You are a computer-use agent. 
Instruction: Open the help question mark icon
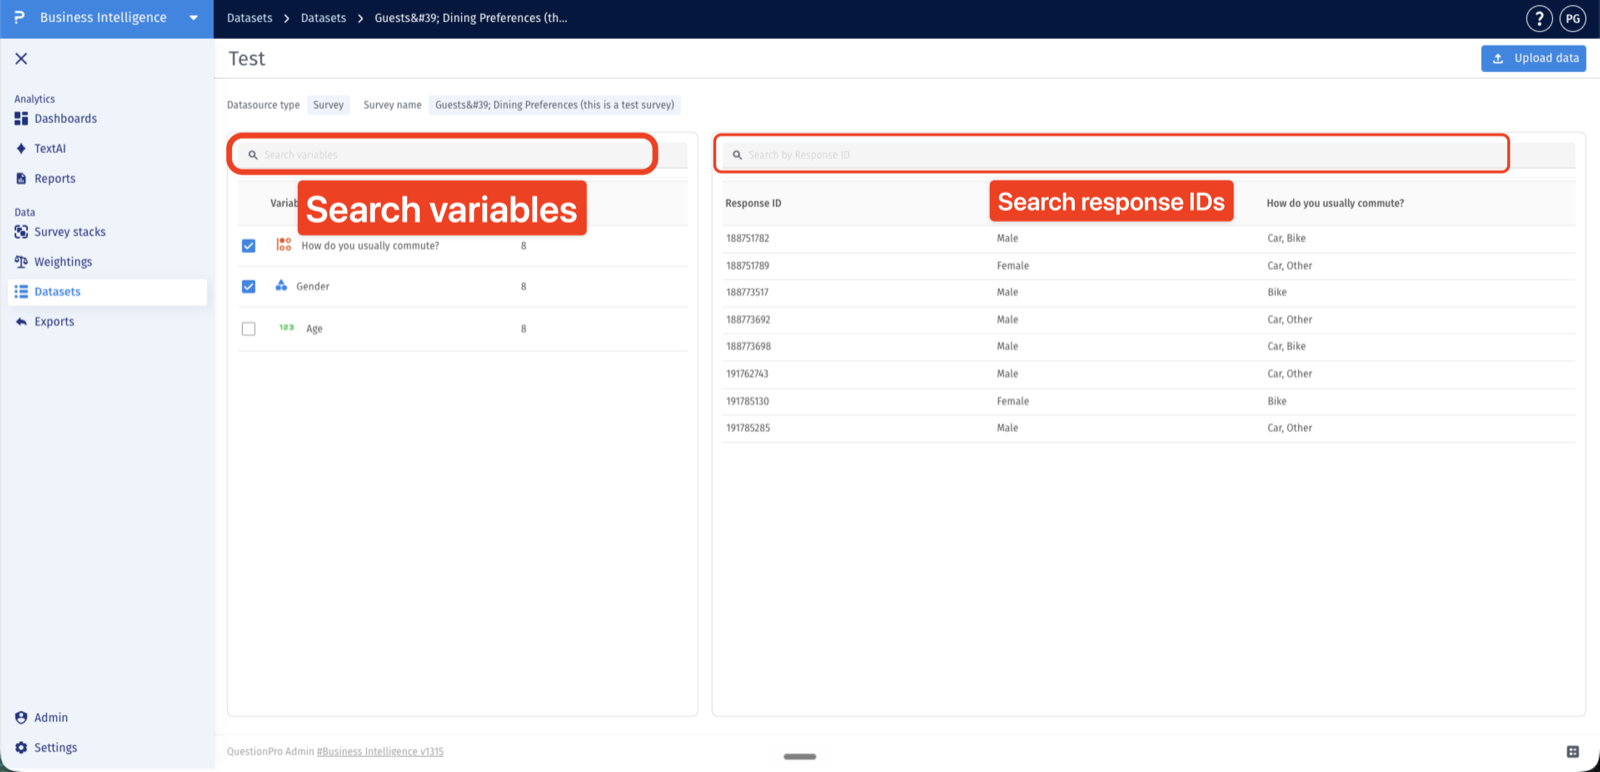pyautogui.click(x=1539, y=18)
